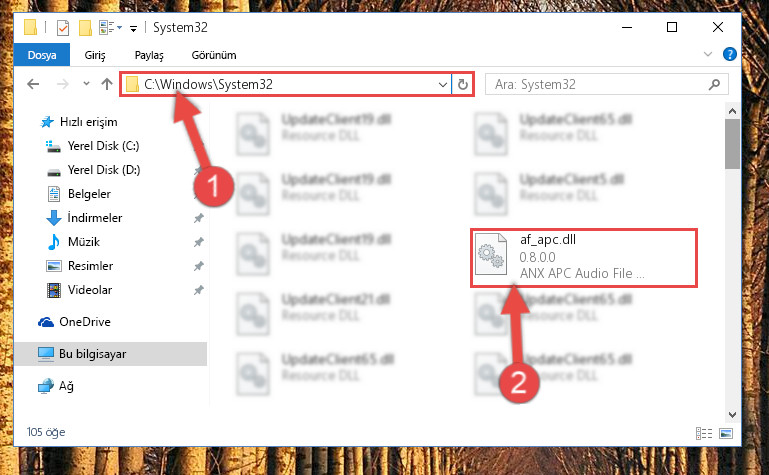The height and width of the screenshot is (475, 769).
Task: Switch to details view in status bar
Action: pos(704,433)
